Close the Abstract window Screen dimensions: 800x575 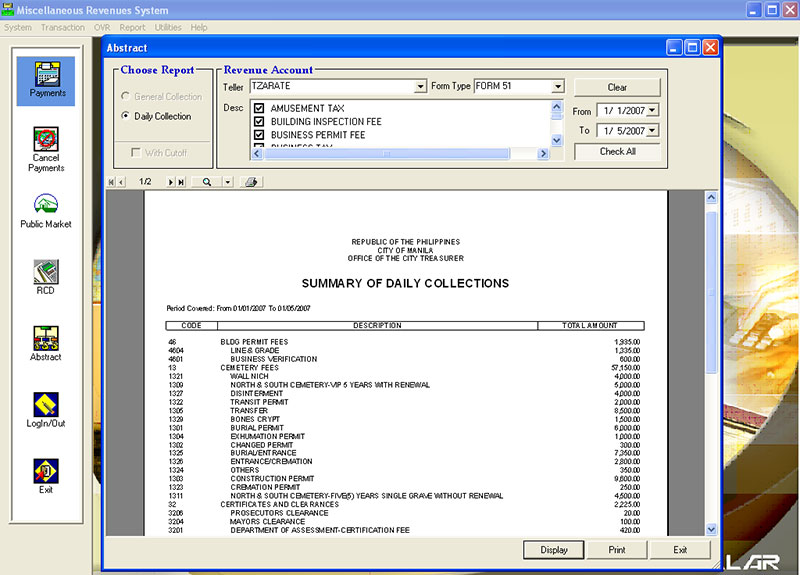710,48
